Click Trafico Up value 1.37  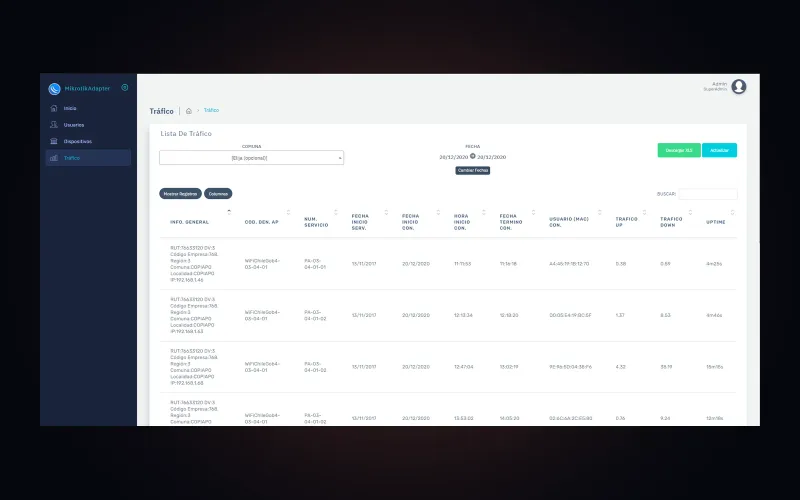(x=620, y=315)
